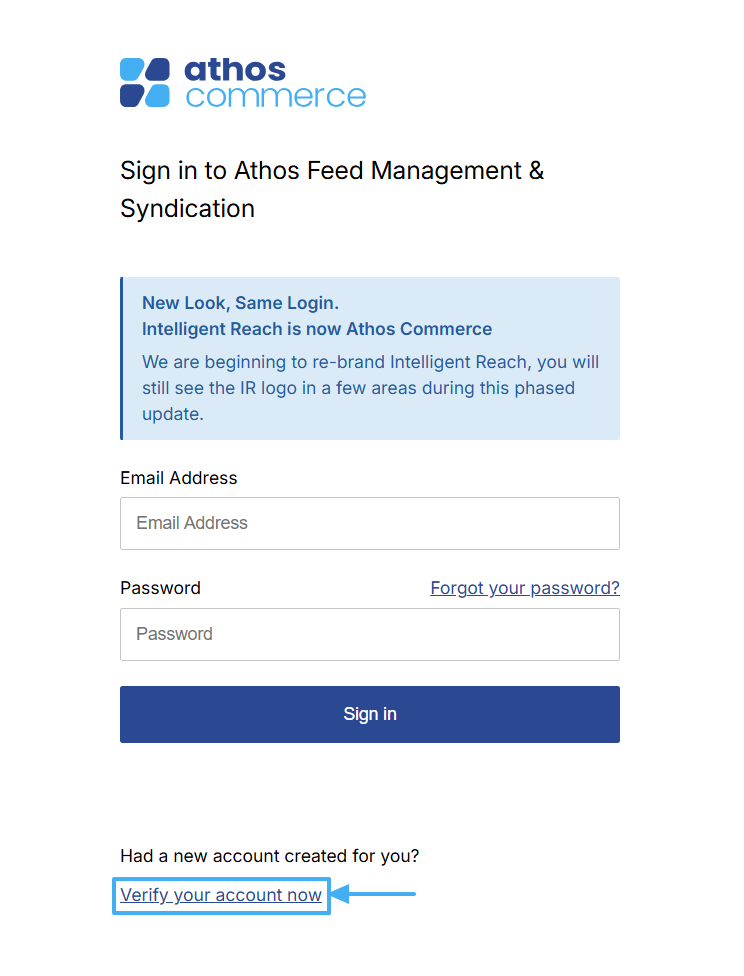Follow the "Verify your account now" link
The height and width of the screenshot is (976, 744).
(221, 895)
